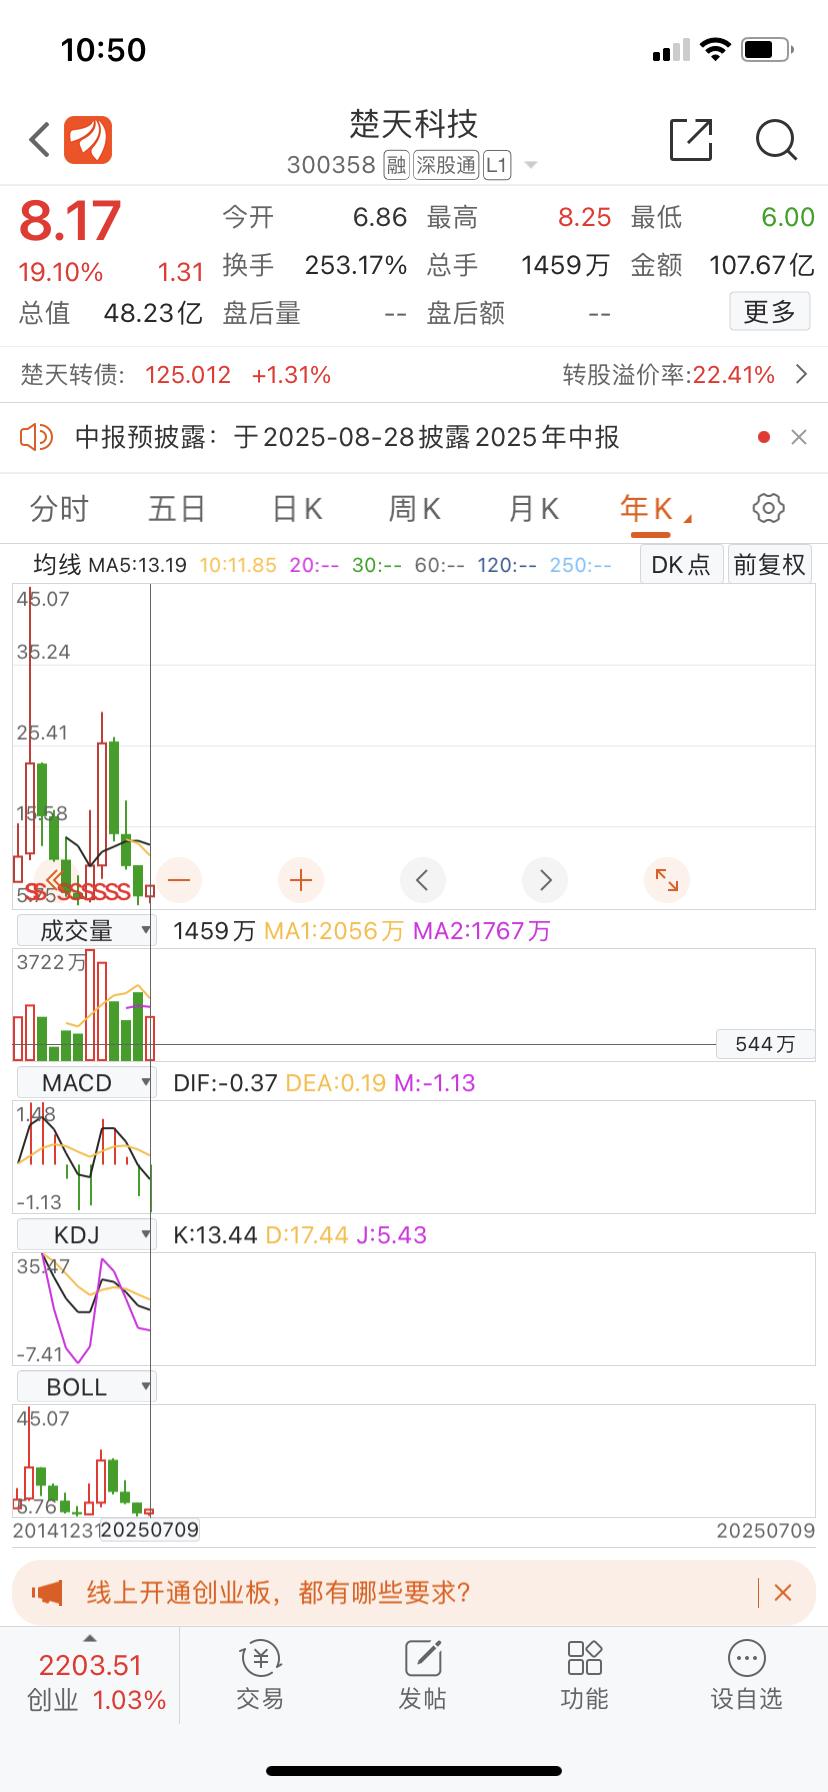The width and height of the screenshot is (828, 1792).
Task: Tap the 最高 8.25 value
Action: point(585,217)
